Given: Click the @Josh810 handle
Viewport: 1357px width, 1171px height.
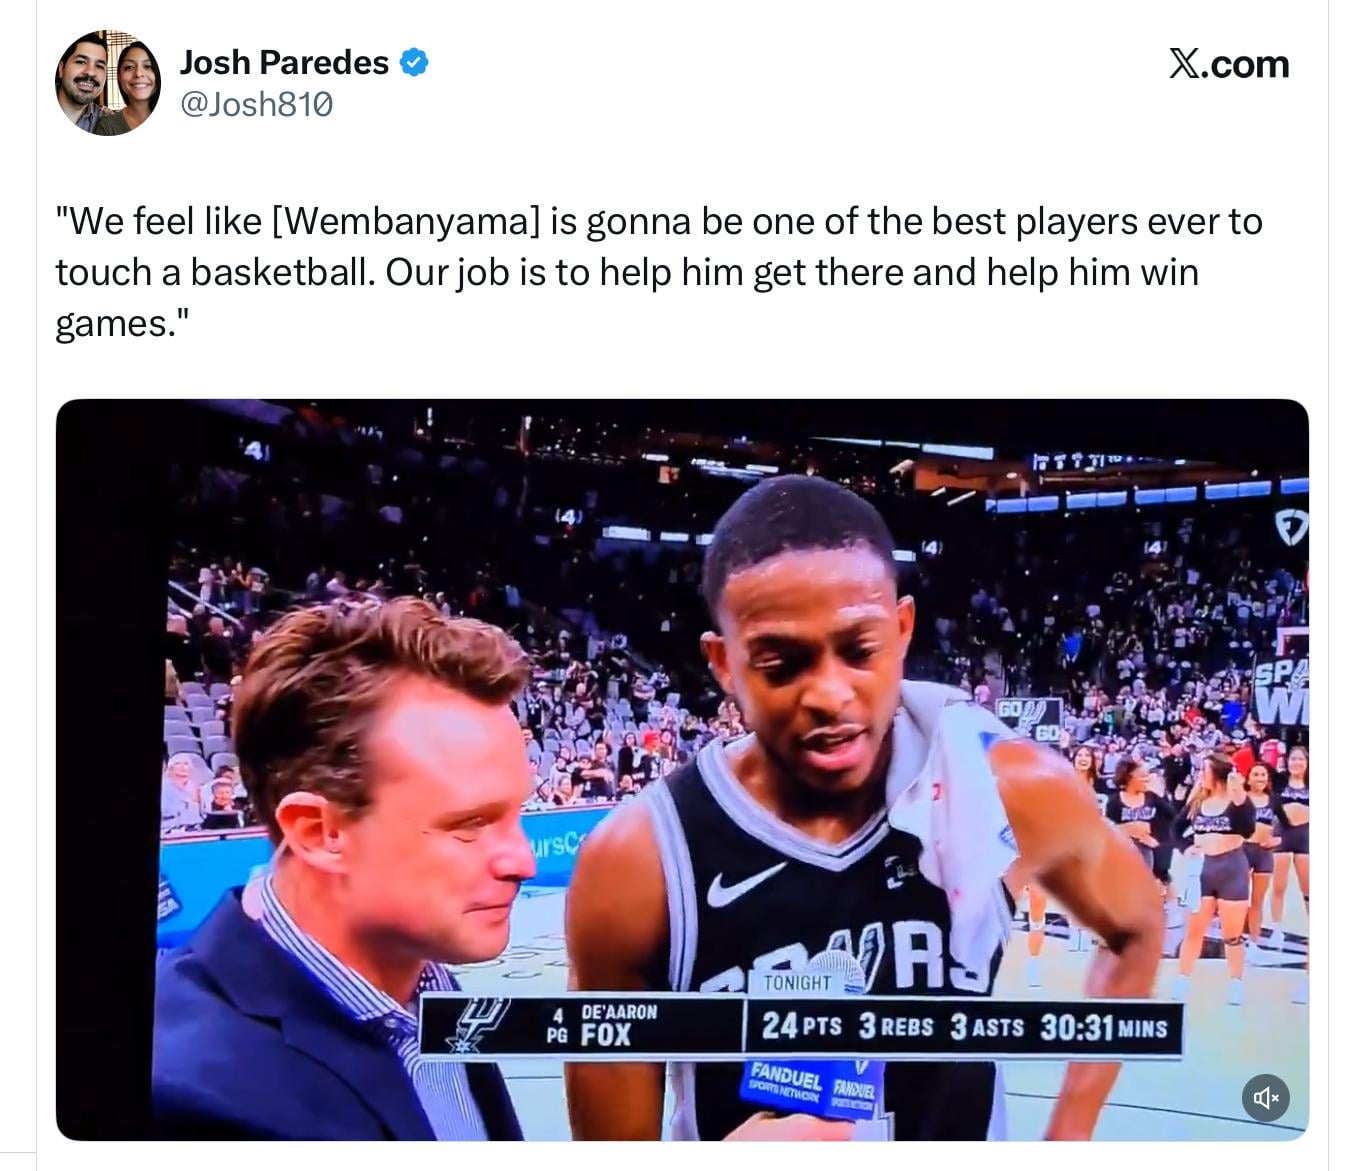Looking at the screenshot, I should pos(256,104).
